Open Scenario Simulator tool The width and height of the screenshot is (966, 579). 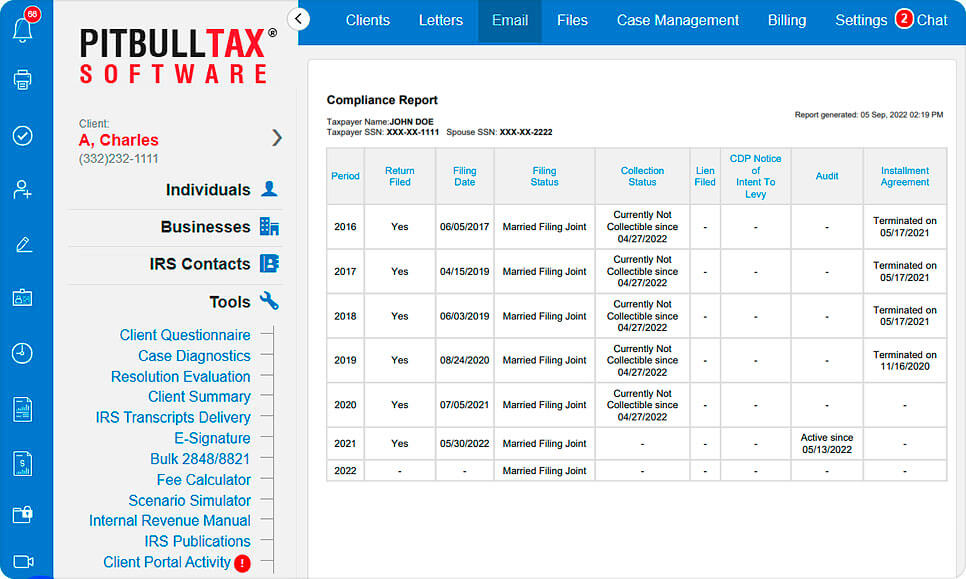[189, 501]
